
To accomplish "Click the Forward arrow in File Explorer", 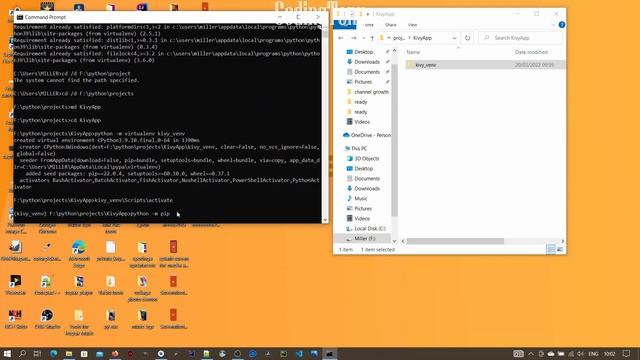I will pyautogui.click(x=353, y=38).
